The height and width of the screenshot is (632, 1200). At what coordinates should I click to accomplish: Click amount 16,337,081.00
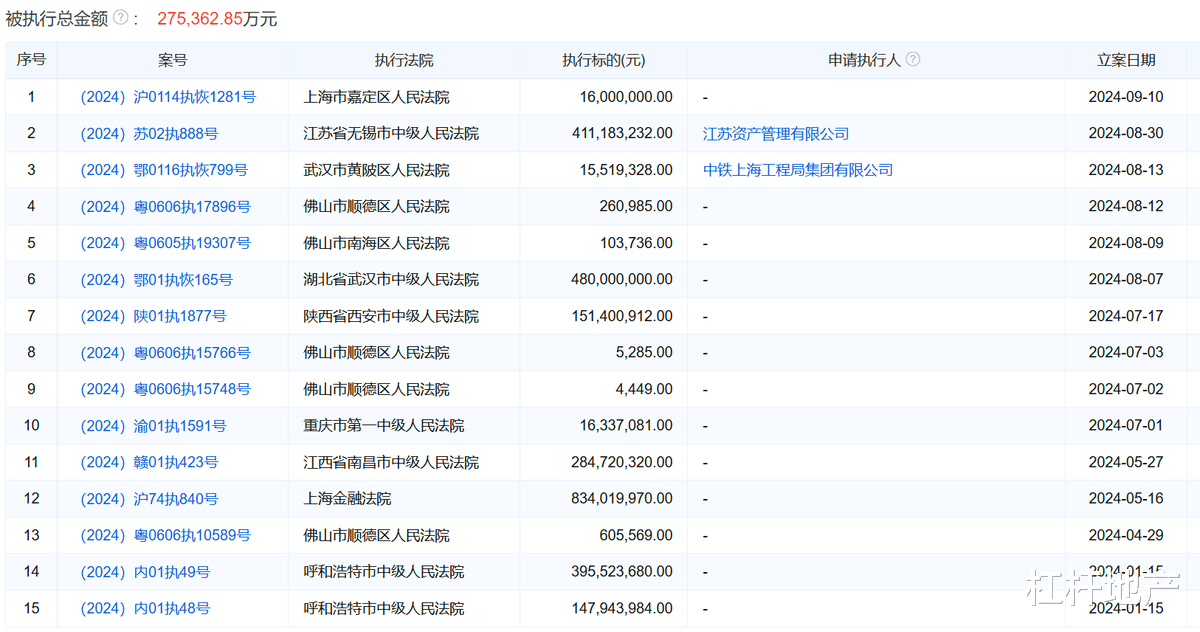(626, 426)
